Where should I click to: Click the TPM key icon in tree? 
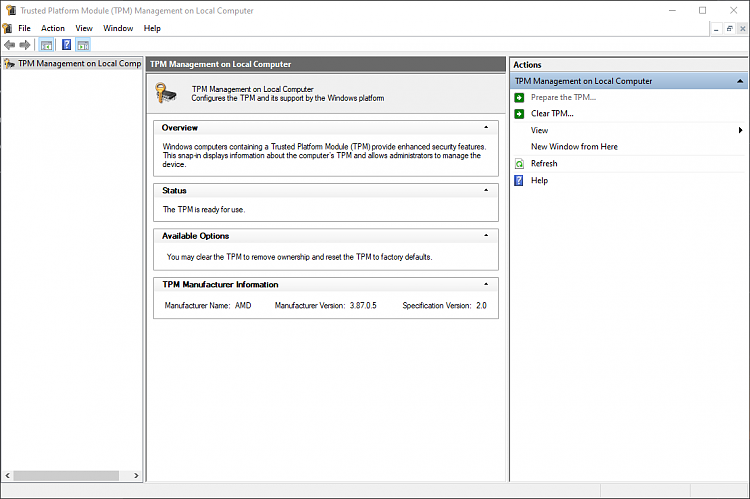pos(9,64)
